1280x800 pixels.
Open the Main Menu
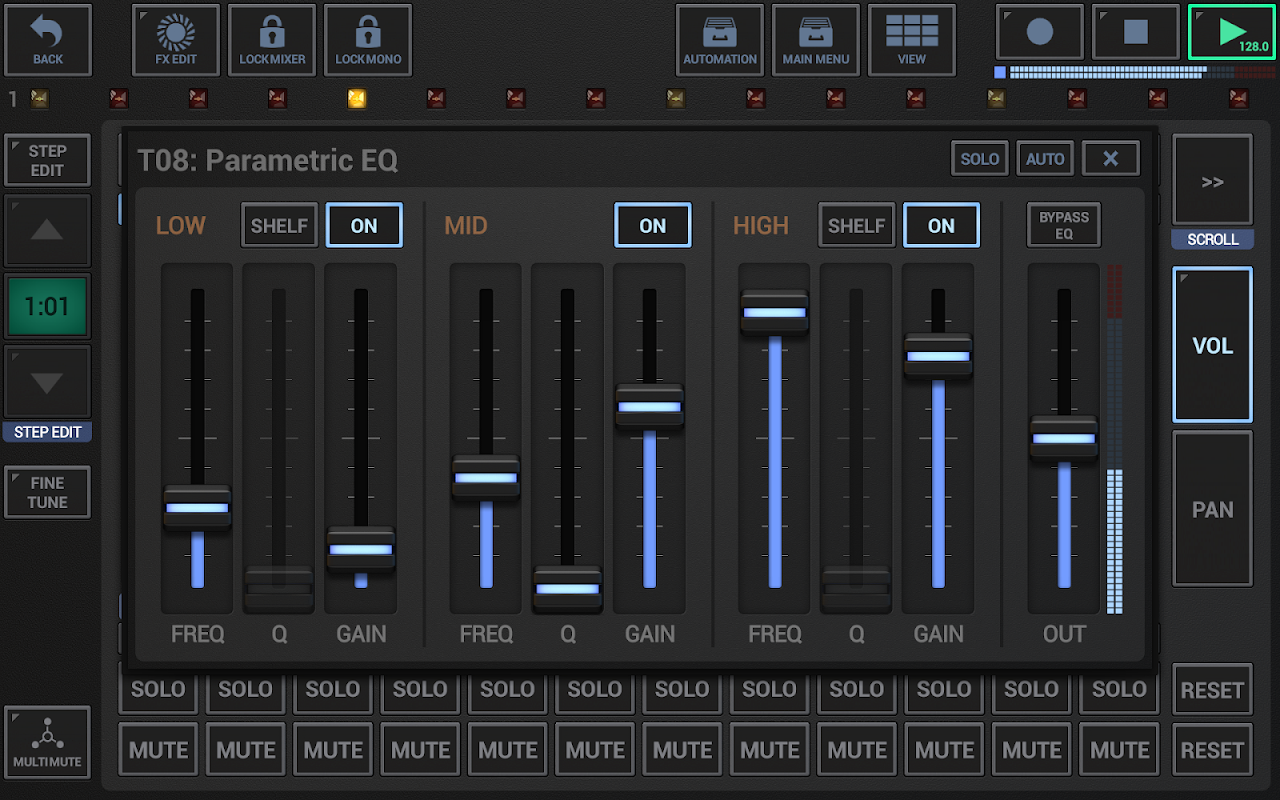(816, 40)
